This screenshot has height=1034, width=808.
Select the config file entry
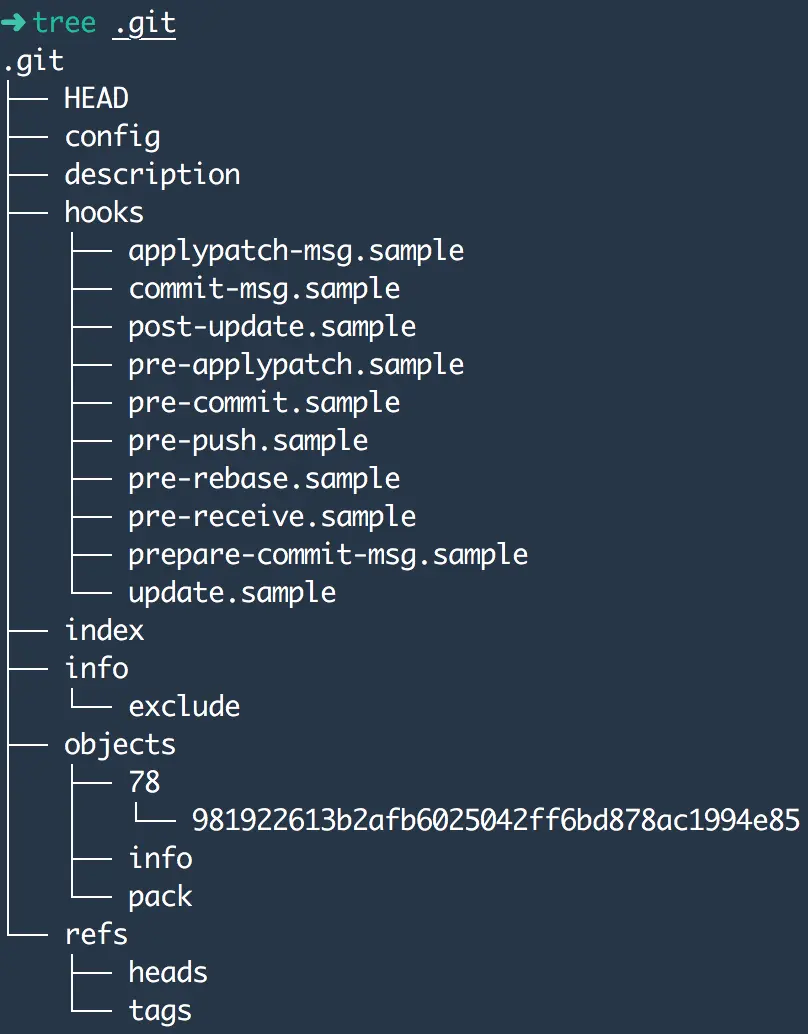pyautogui.click(x=112, y=136)
